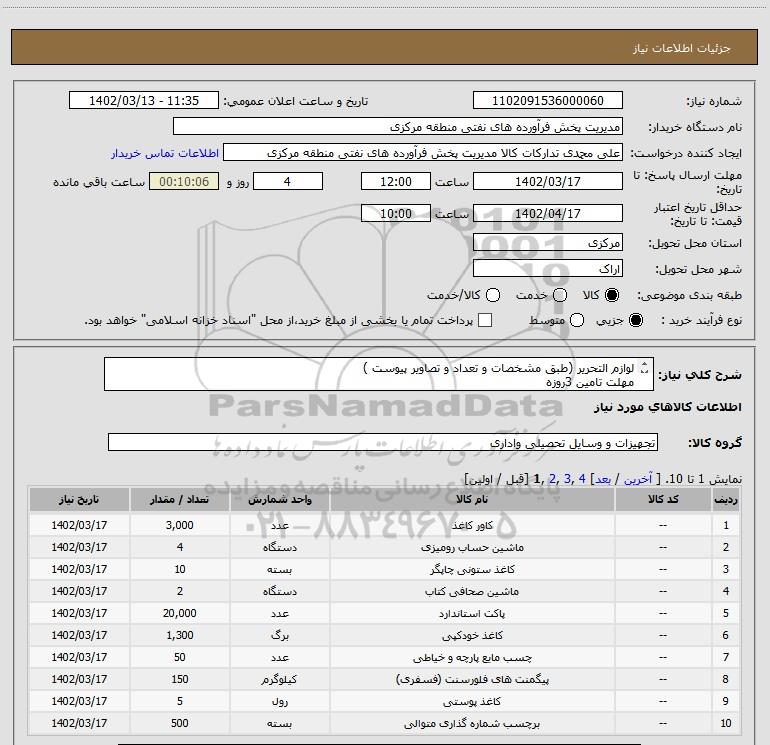This screenshot has height=745, width=770.
Task: Click the 1,300 quantity cell
Action: [180, 635]
